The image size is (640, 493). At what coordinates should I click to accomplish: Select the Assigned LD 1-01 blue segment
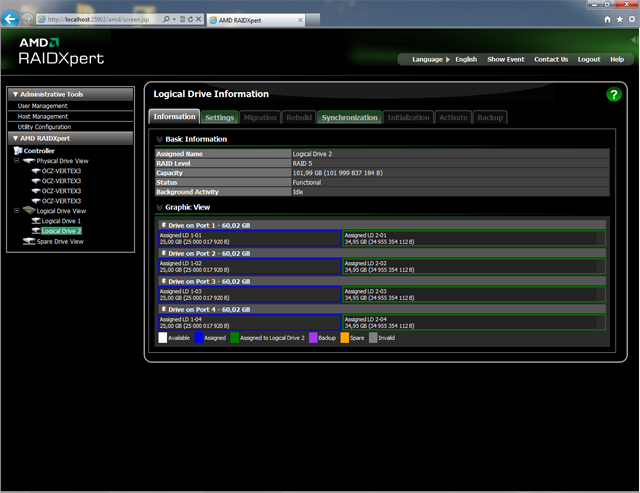250,238
